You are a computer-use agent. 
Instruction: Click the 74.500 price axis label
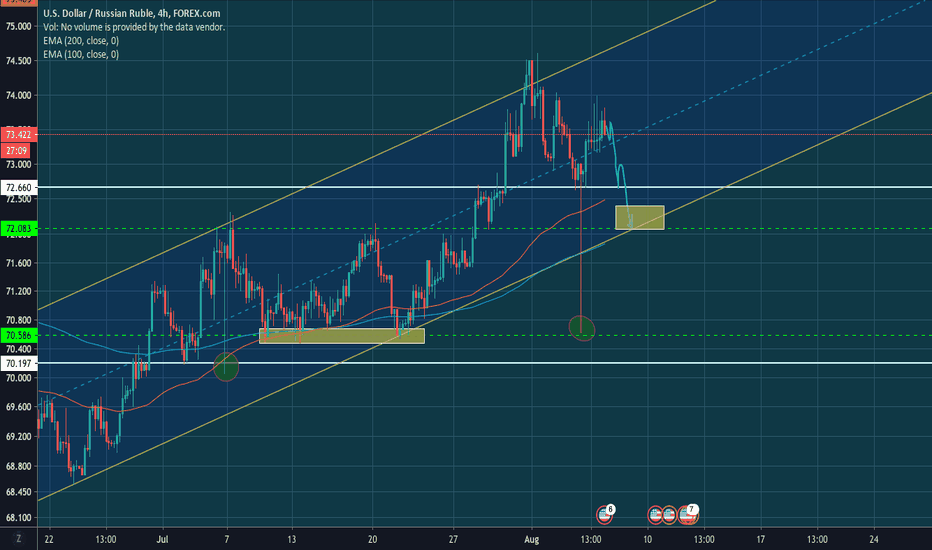point(18,61)
